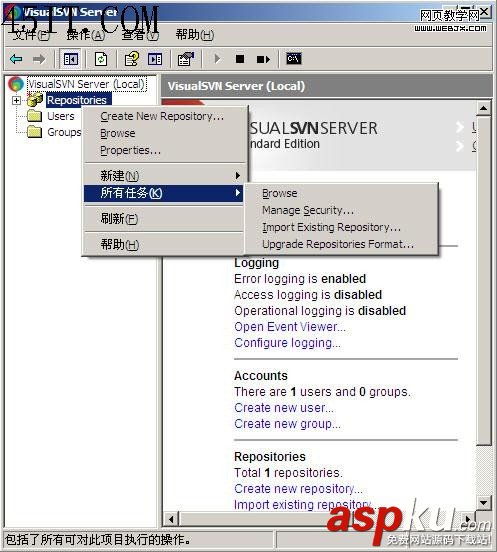Image resolution: width=497 pixels, height=552 pixels.
Task: Open the 文件(F) menu
Action: [31, 34]
